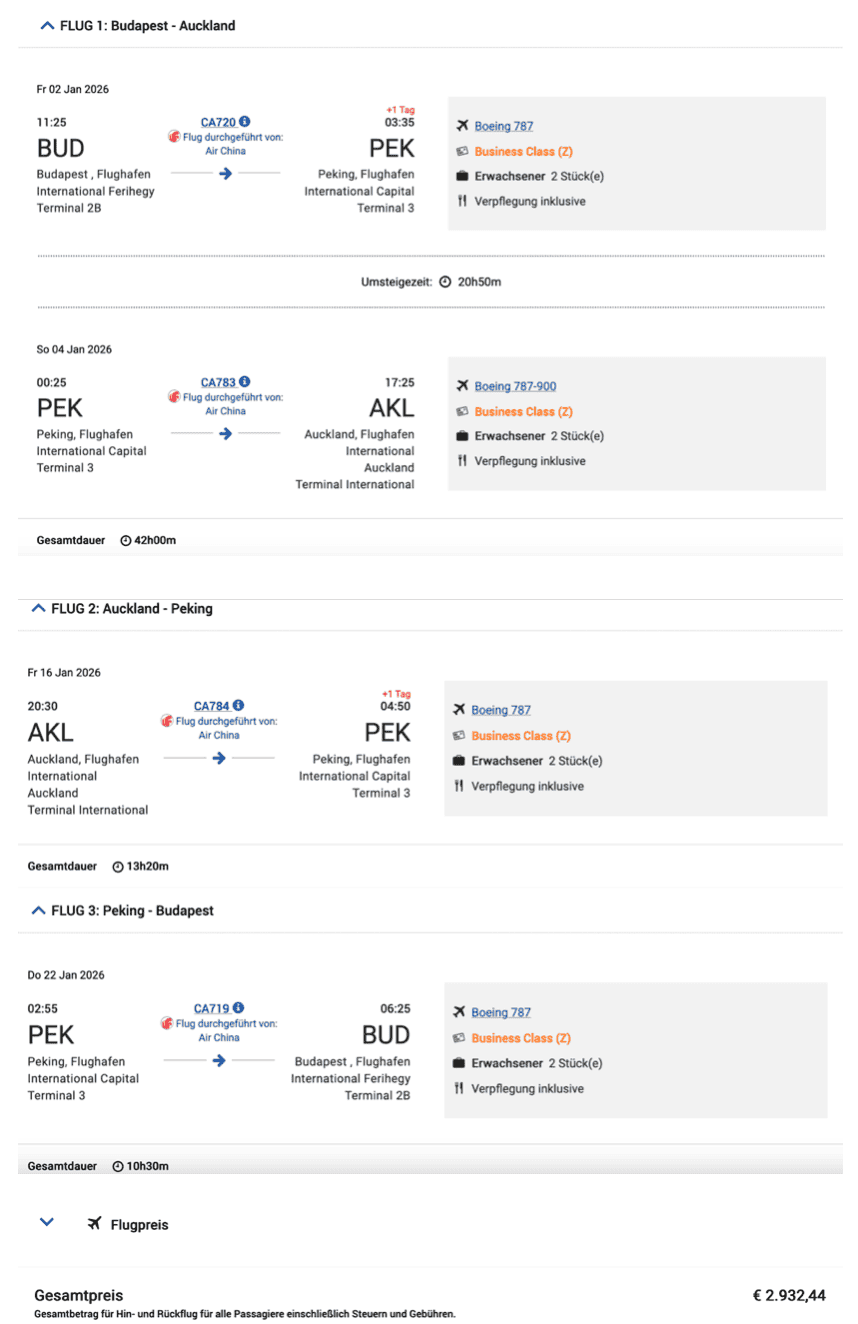Screen dimensions: 858x1324
Task: Click the Gesamtpreis amount € 2.932,44
Action: click(x=788, y=1296)
